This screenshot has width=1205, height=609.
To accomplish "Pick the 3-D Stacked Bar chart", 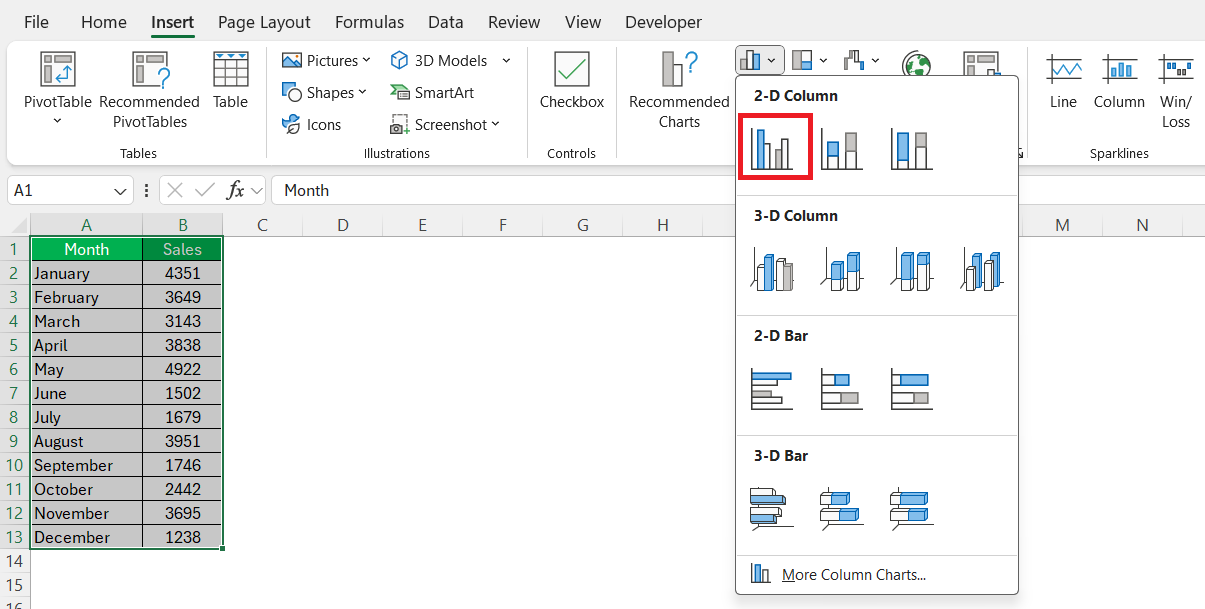I will [x=842, y=508].
